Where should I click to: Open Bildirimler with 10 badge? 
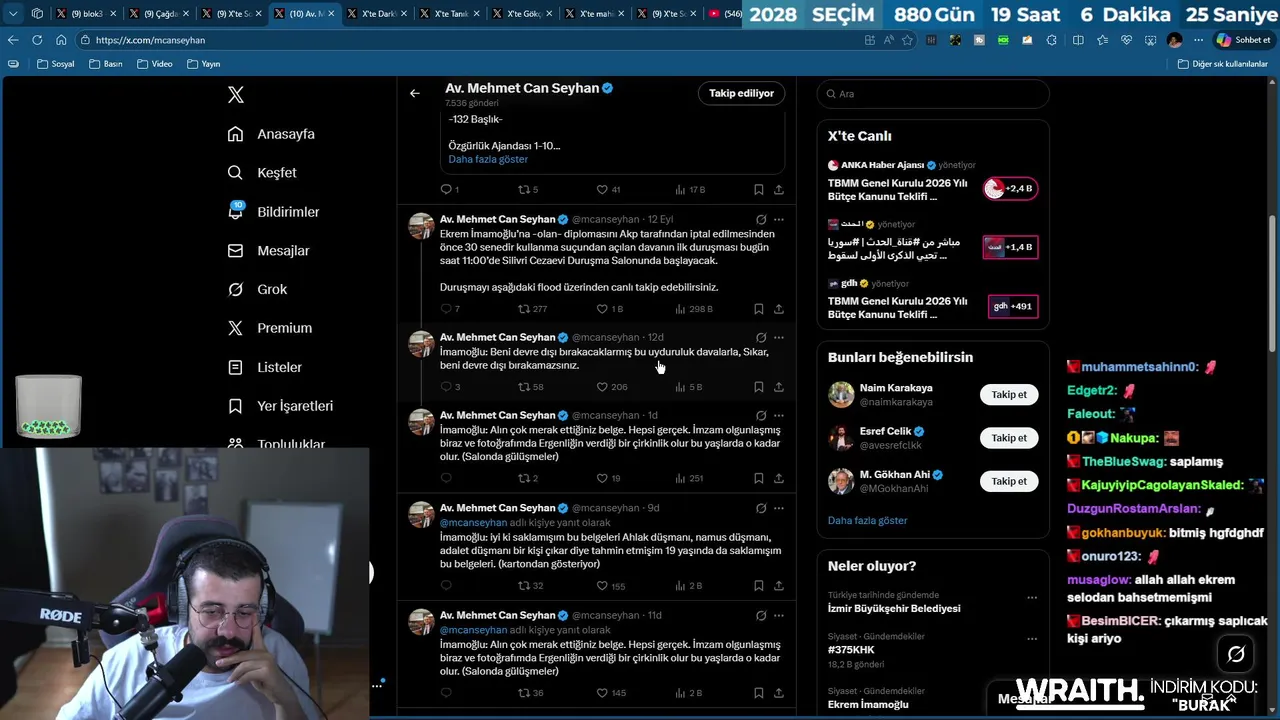coord(273,212)
